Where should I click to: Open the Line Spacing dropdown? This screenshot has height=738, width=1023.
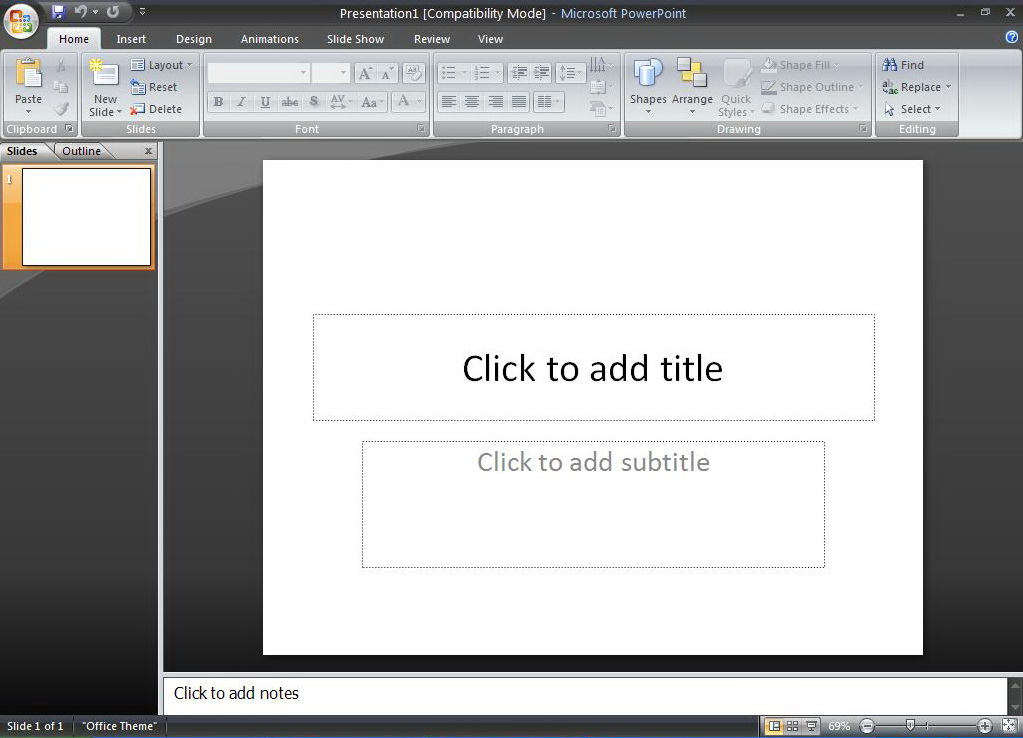click(570, 73)
